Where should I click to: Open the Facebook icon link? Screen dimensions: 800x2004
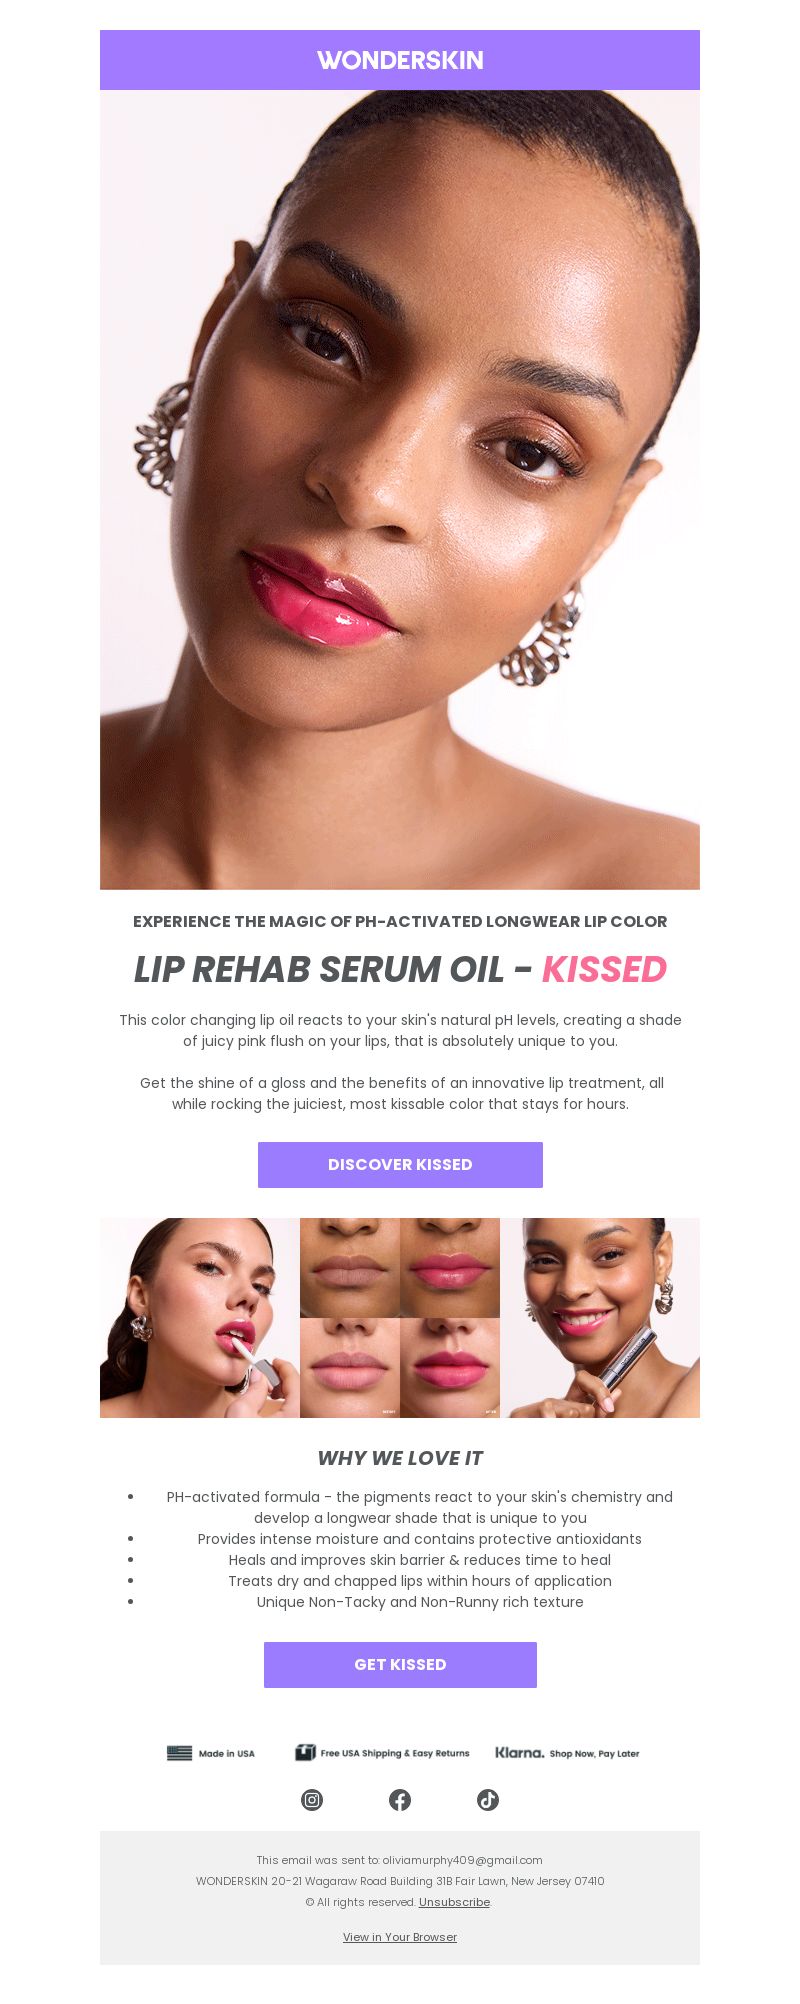tap(400, 1800)
